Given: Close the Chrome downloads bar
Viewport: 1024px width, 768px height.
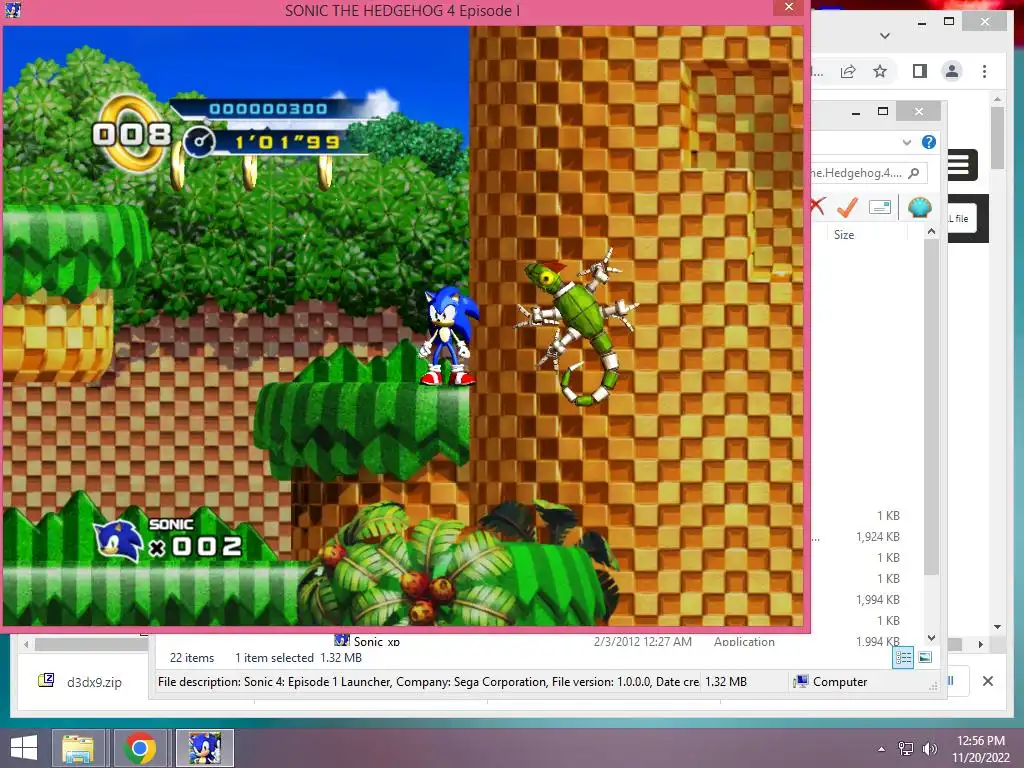Looking at the screenshot, I should click(x=987, y=681).
